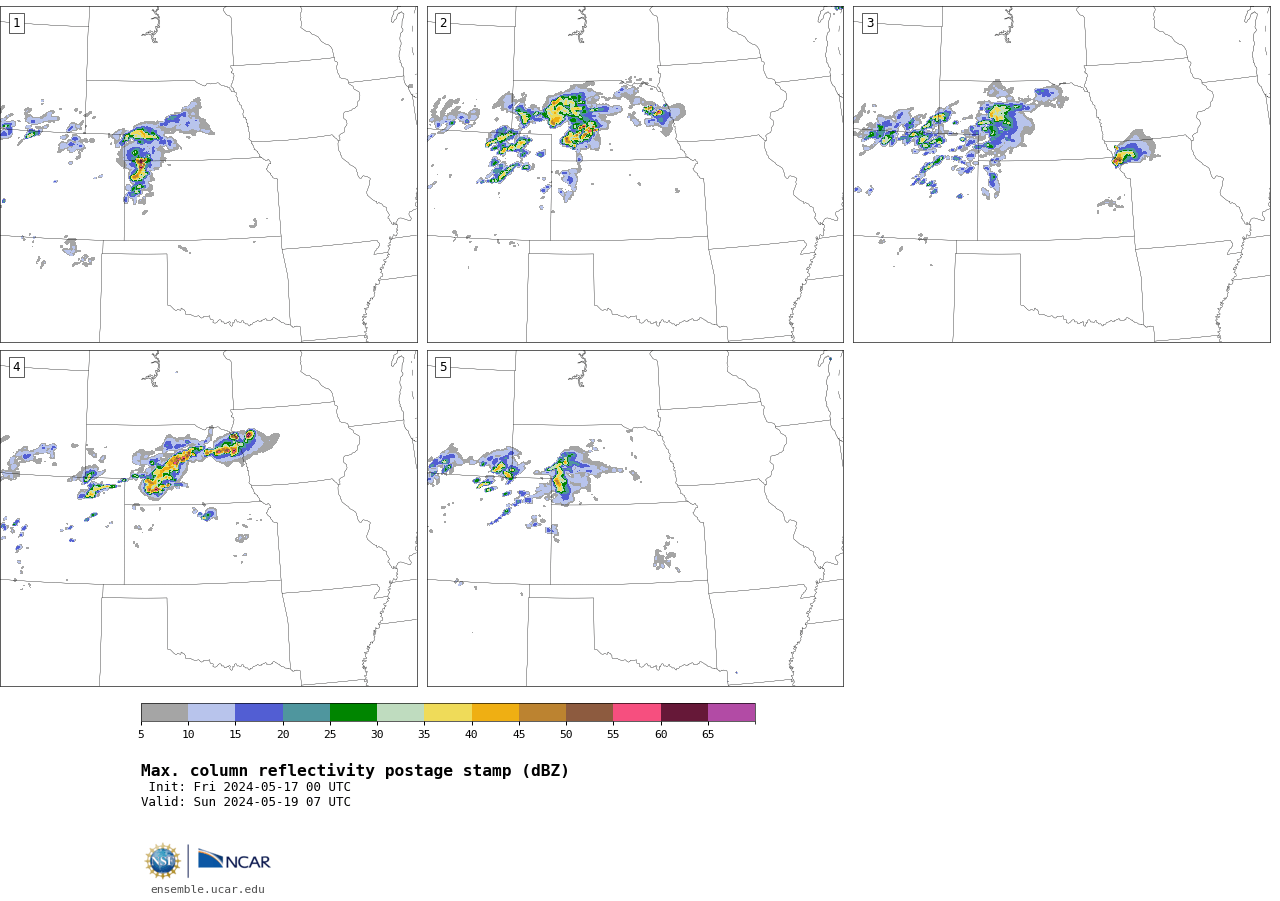The image size is (1280, 901).
Task: Click the maroon 60-65 dBZ swatch
Action: click(684, 713)
